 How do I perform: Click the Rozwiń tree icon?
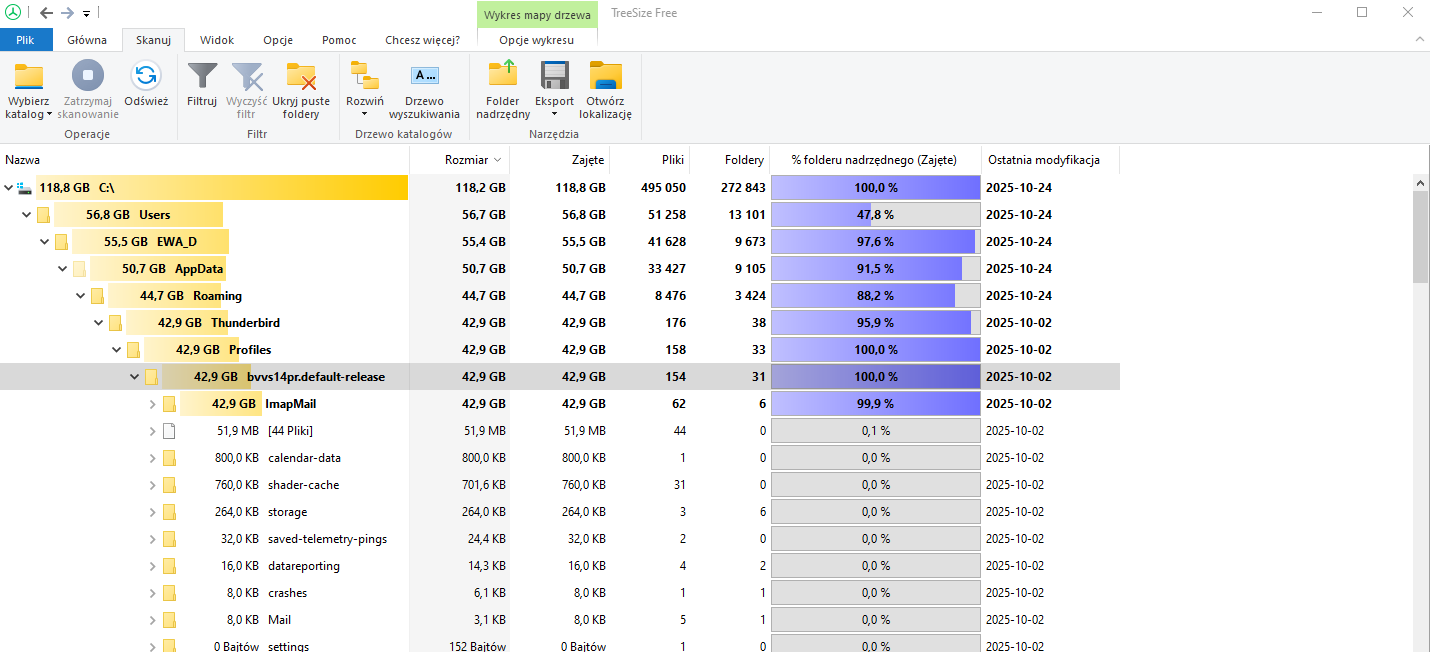(364, 76)
